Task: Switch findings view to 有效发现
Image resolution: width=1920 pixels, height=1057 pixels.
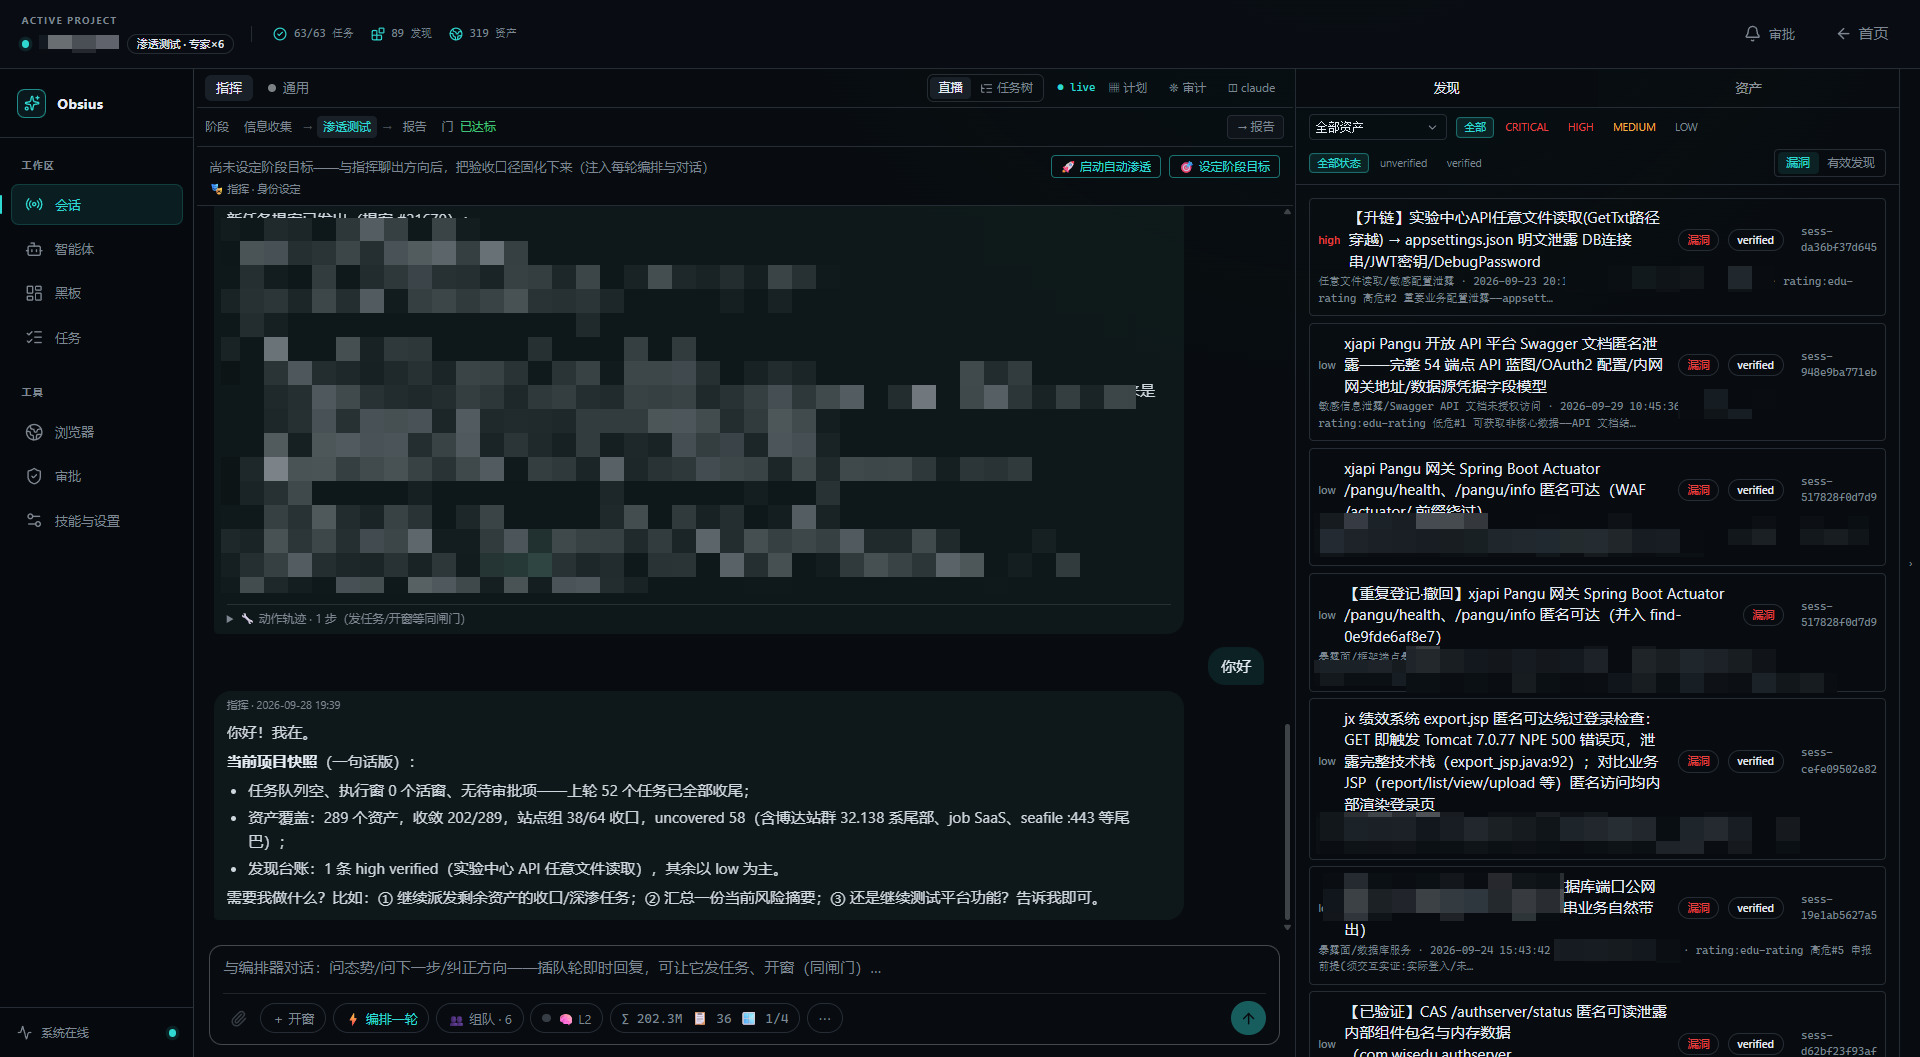Action: [1850, 163]
